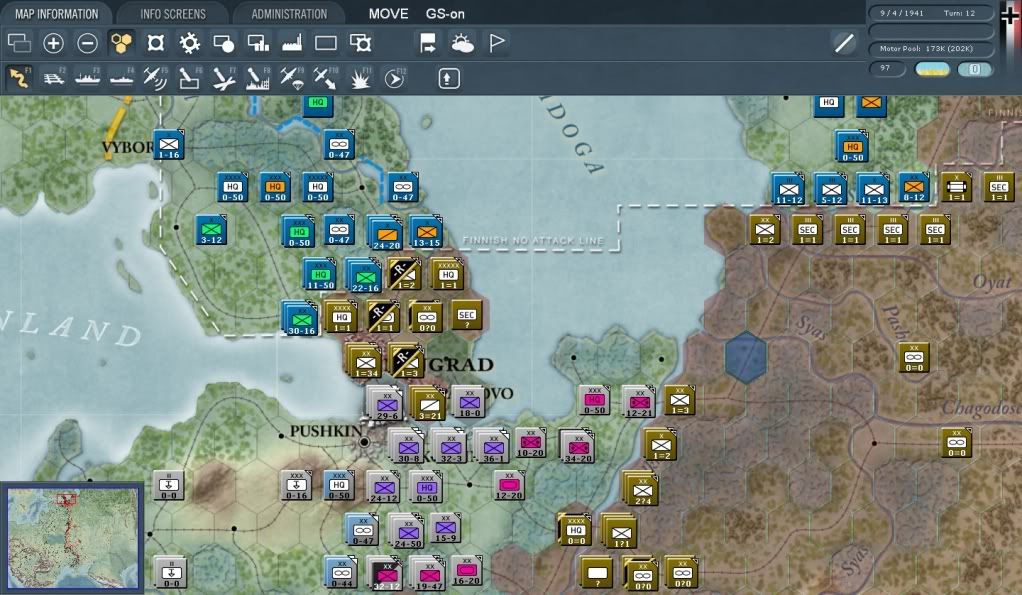Click the light blue 0 indicator pill
This screenshot has height=595, width=1022.
click(974, 69)
